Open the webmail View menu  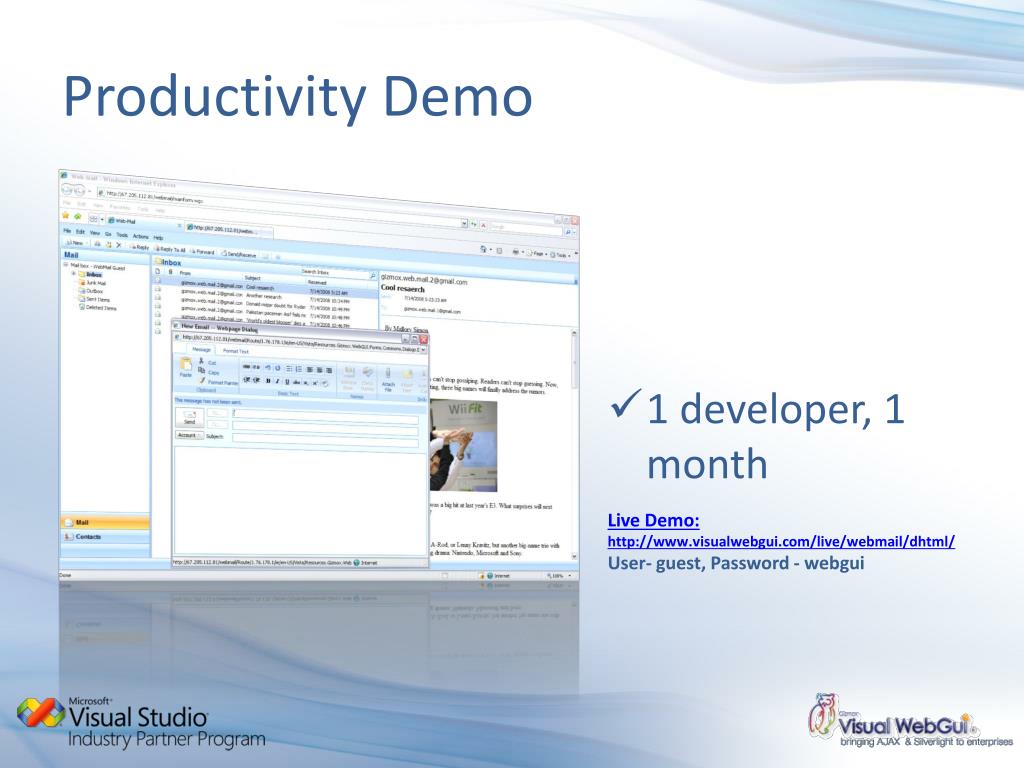(95, 232)
